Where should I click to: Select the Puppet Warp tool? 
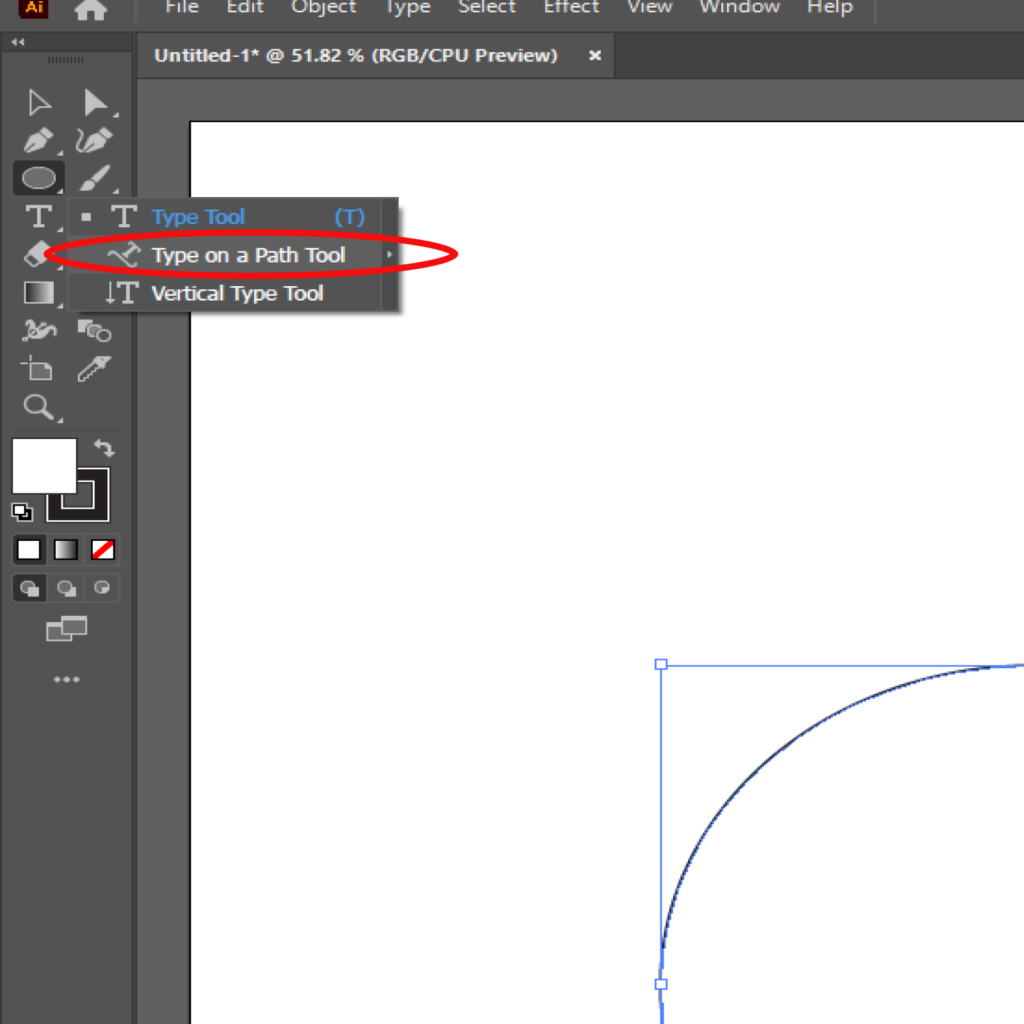(39, 330)
